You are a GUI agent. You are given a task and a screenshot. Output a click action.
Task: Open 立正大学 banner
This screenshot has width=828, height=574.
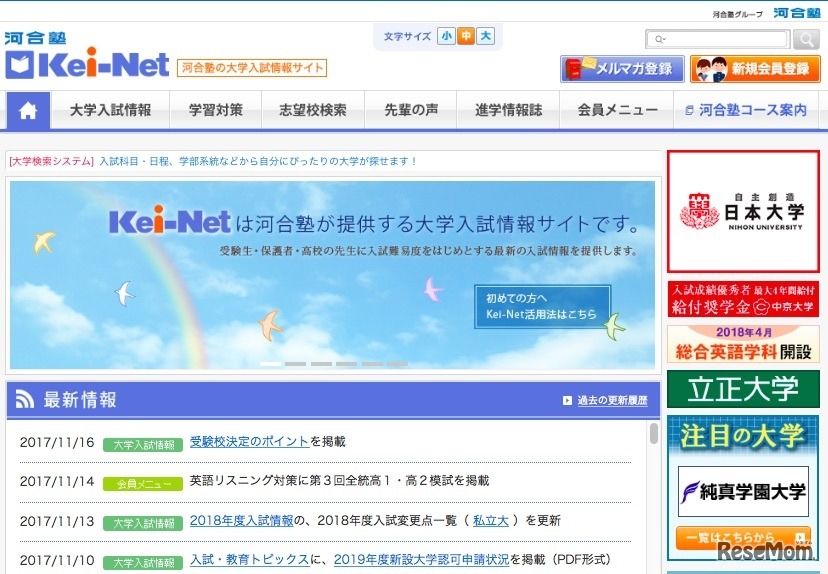pyautogui.click(x=744, y=389)
